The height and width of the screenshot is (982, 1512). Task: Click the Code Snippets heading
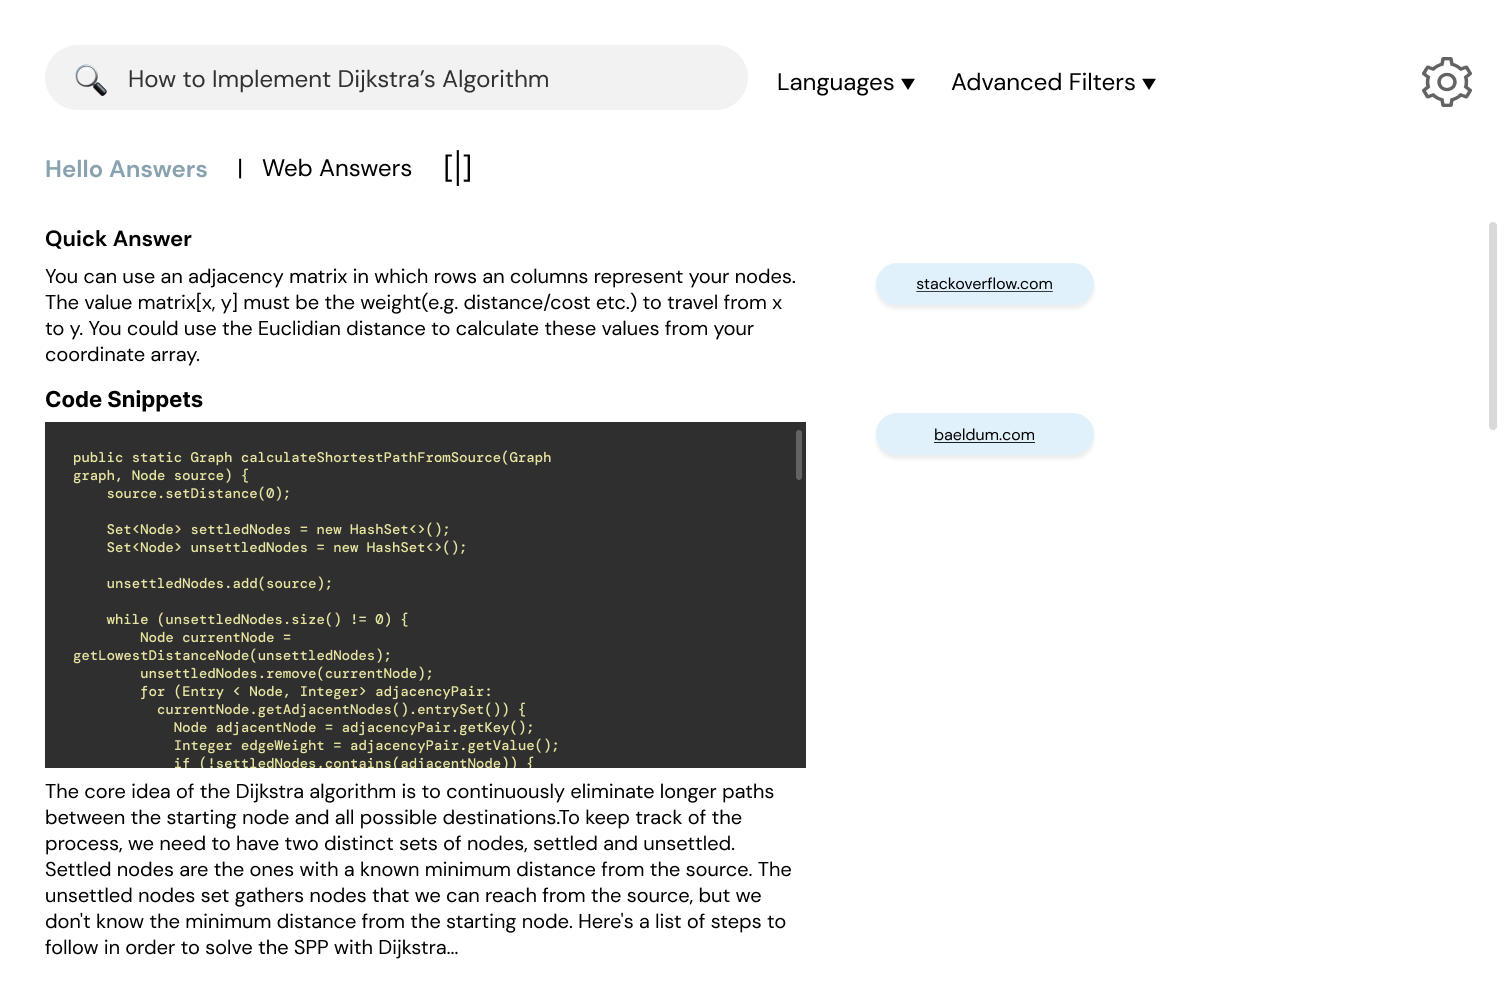(124, 400)
